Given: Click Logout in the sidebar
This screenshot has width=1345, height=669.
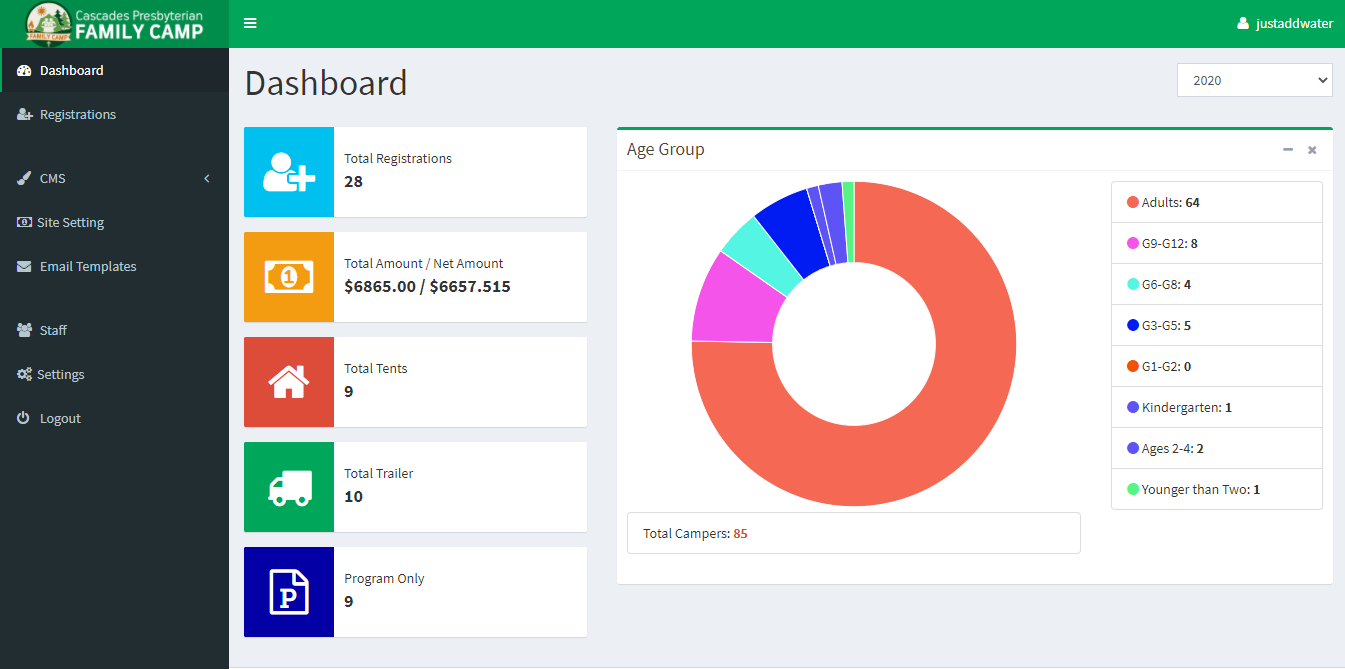Looking at the screenshot, I should pos(60,418).
